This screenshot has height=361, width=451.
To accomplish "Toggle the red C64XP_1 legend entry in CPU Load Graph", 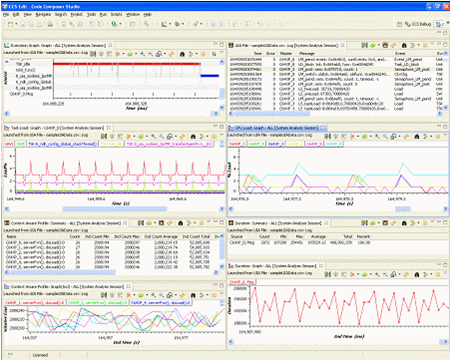I will point(237,144).
